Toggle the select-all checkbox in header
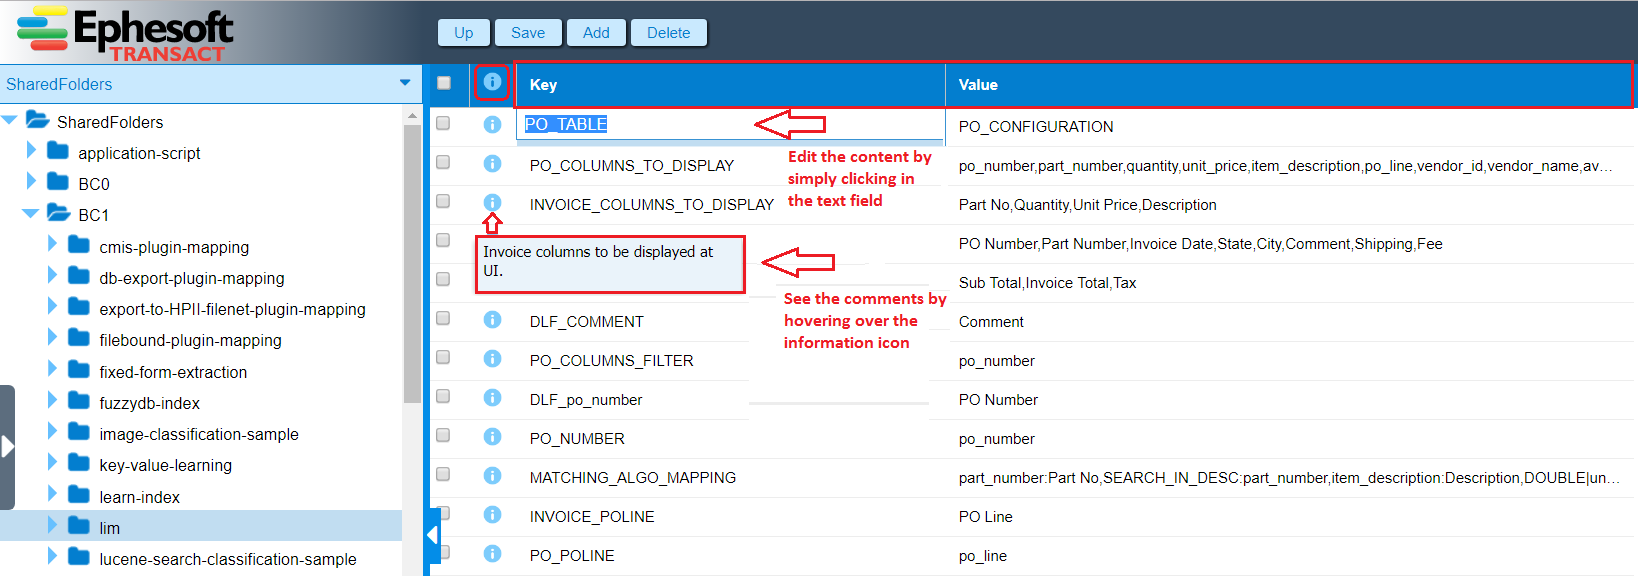This screenshot has height=576, width=1638. [x=444, y=83]
